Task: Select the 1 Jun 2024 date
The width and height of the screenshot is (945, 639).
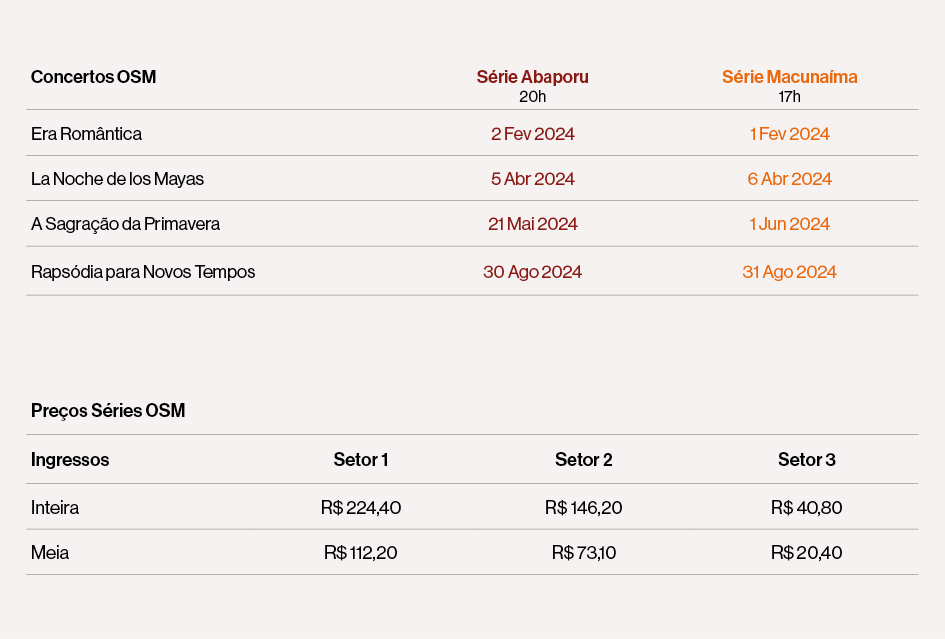Action: coord(790,224)
